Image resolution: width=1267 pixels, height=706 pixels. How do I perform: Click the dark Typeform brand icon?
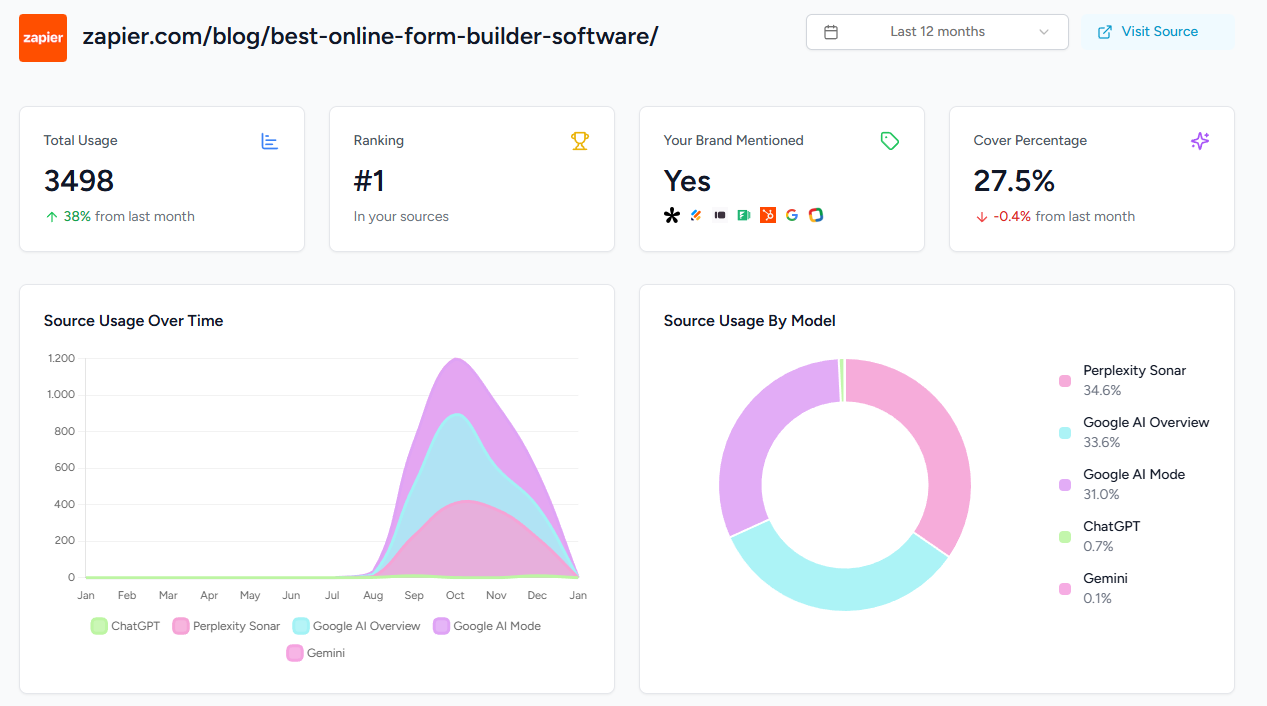point(720,215)
